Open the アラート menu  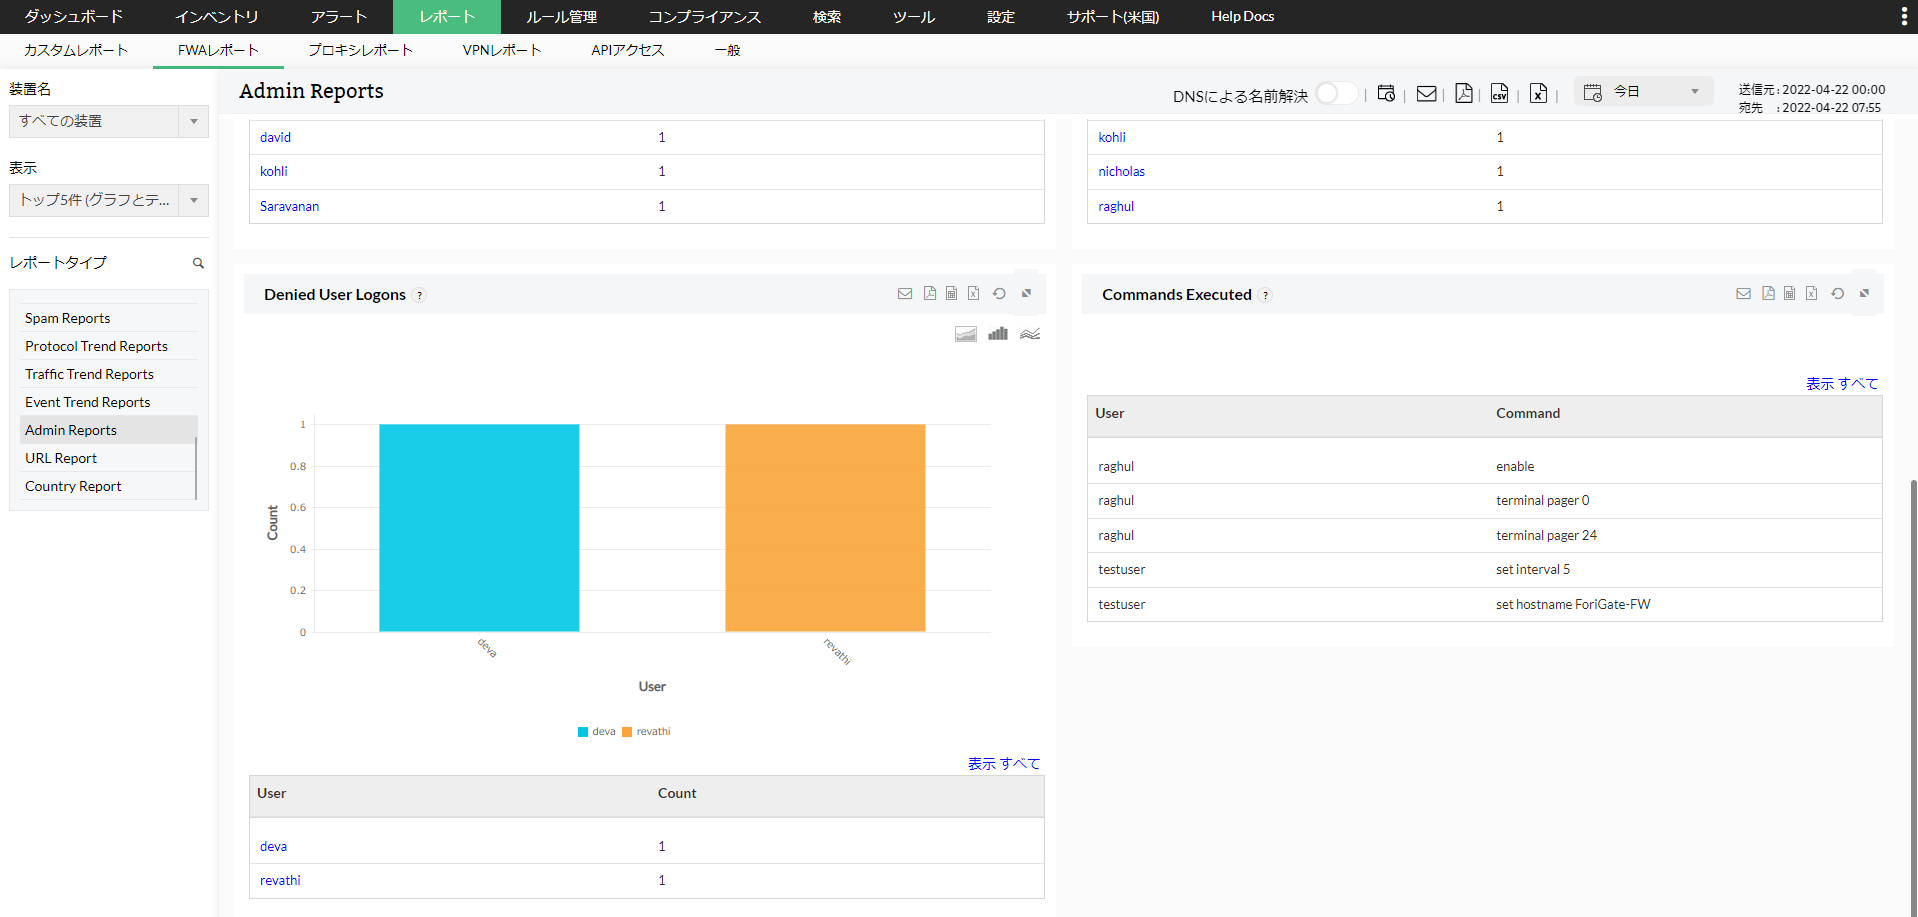coord(339,17)
